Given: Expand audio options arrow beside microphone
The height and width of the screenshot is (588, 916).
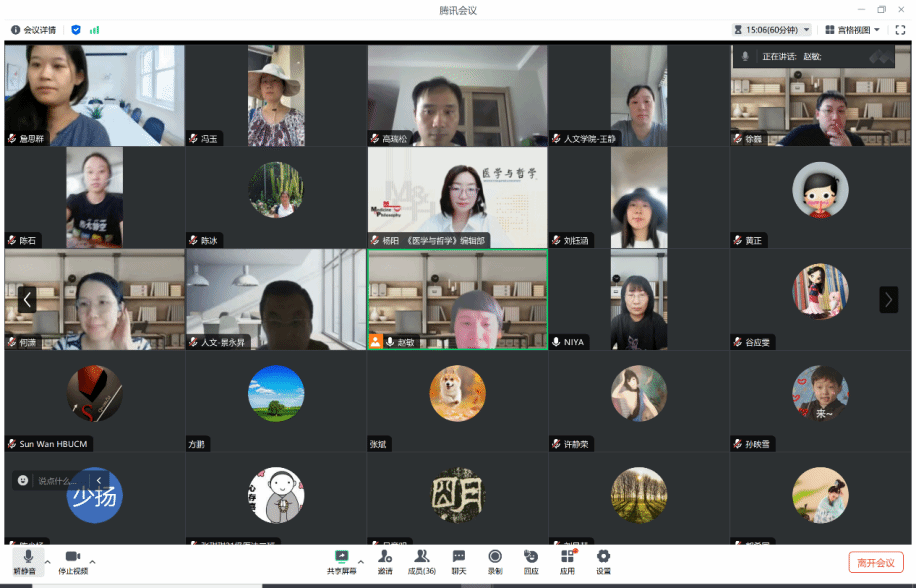Looking at the screenshot, I should click(48, 560).
